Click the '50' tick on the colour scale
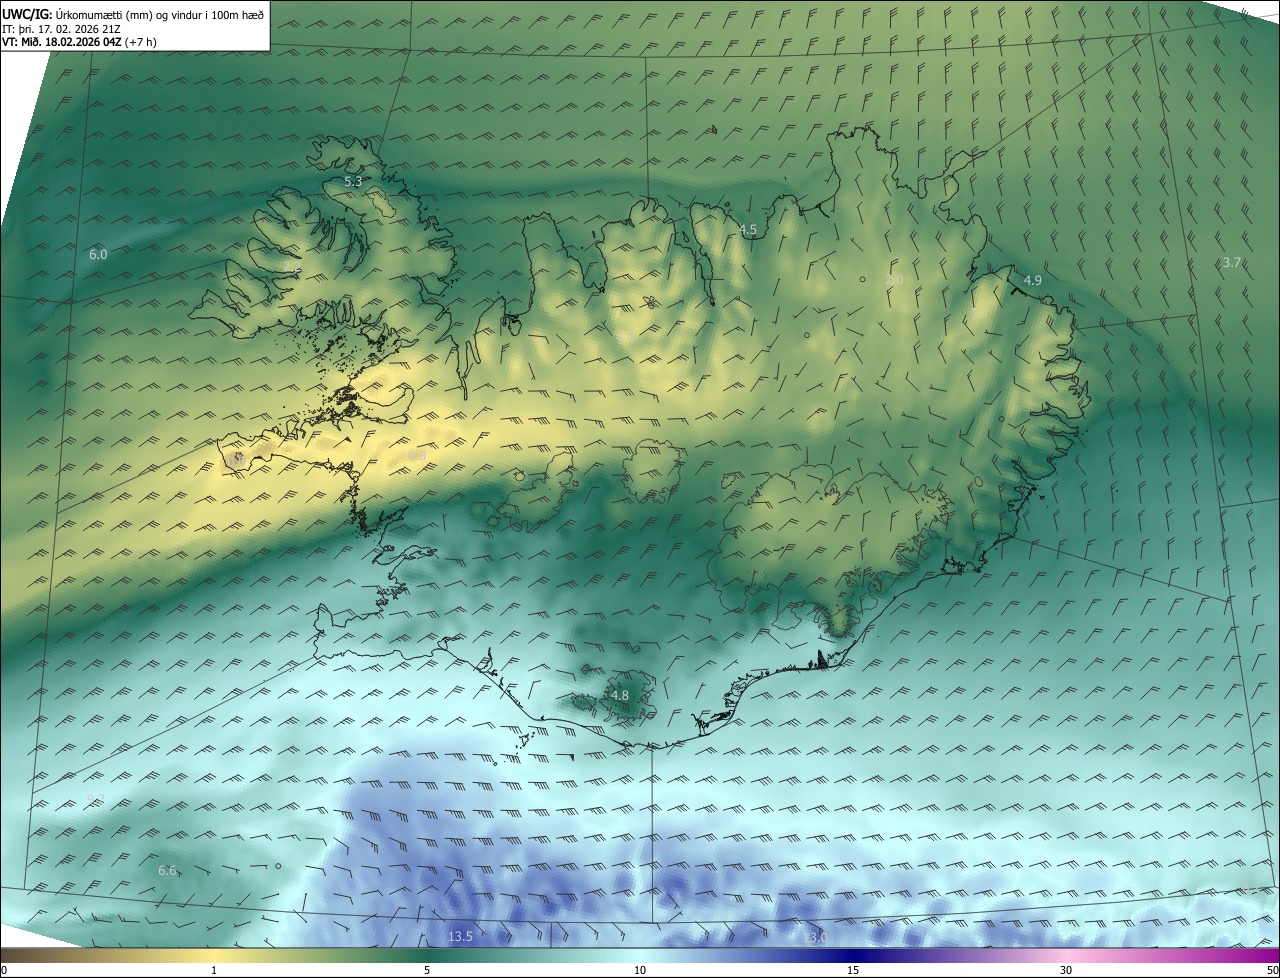This screenshot has width=1280, height=978. 1271,970
